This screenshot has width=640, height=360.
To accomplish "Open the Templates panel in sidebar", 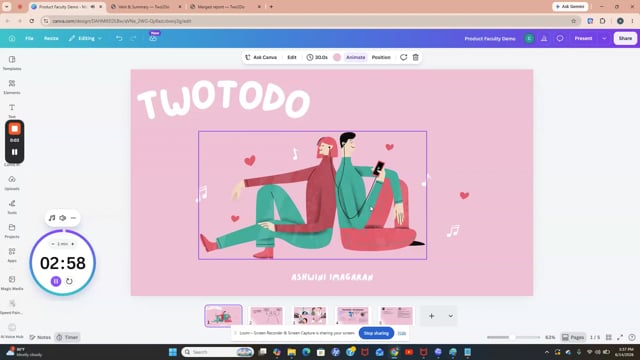I will tap(12, 62).
